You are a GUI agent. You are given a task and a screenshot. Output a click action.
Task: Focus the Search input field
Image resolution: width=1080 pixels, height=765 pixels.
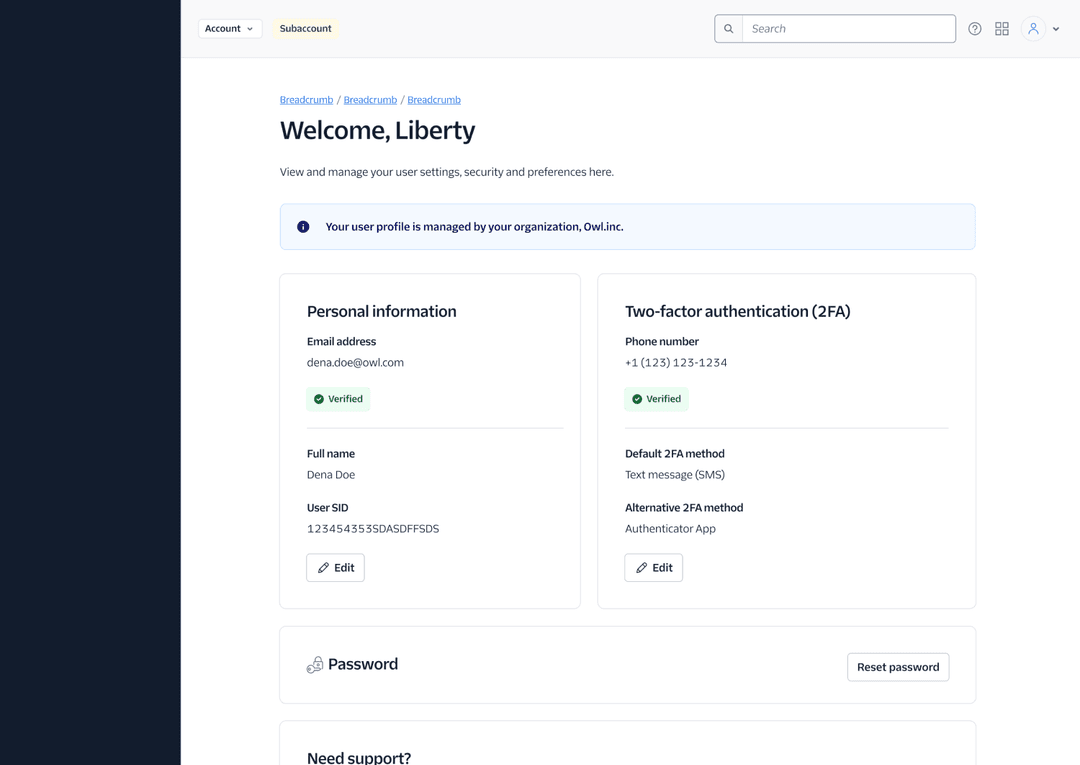pyautogui.click(x=848, y=29)
